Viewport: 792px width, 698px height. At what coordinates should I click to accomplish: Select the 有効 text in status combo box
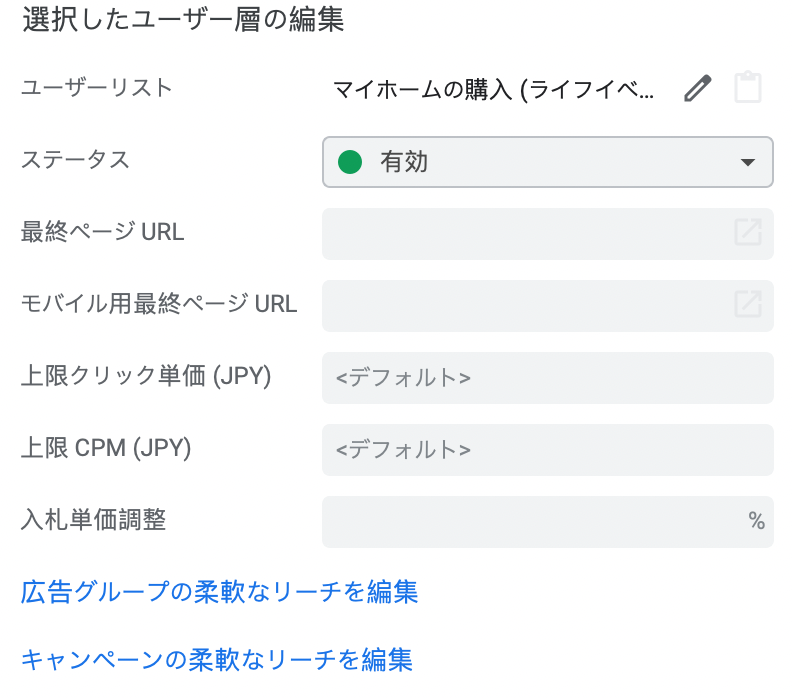point(404,162)
